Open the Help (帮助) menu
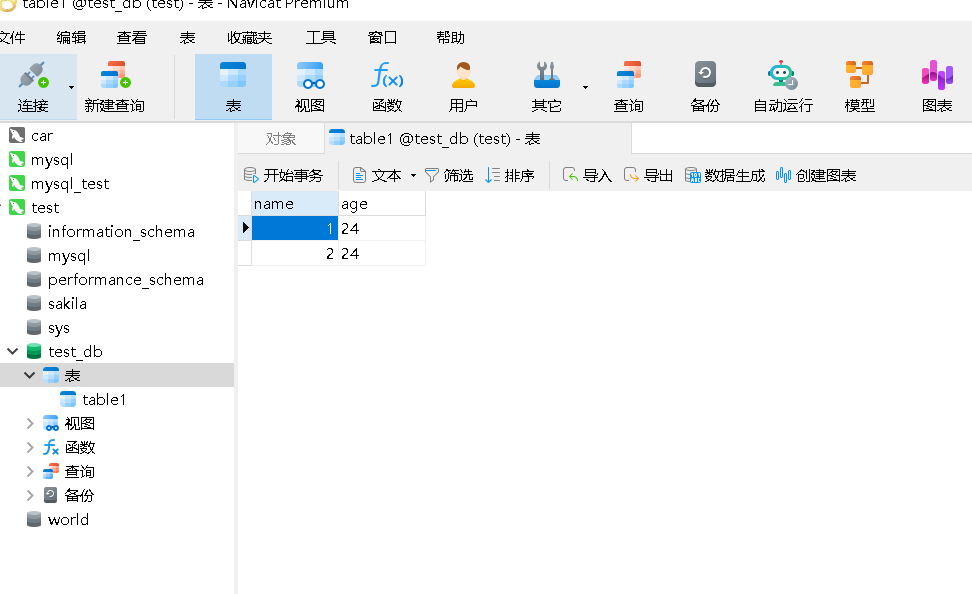 450,38
